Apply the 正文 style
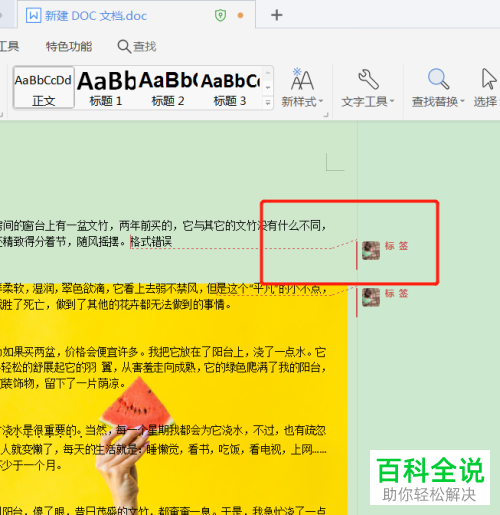The width and height of the screenshot is (500, 515). tap(44, 88)
